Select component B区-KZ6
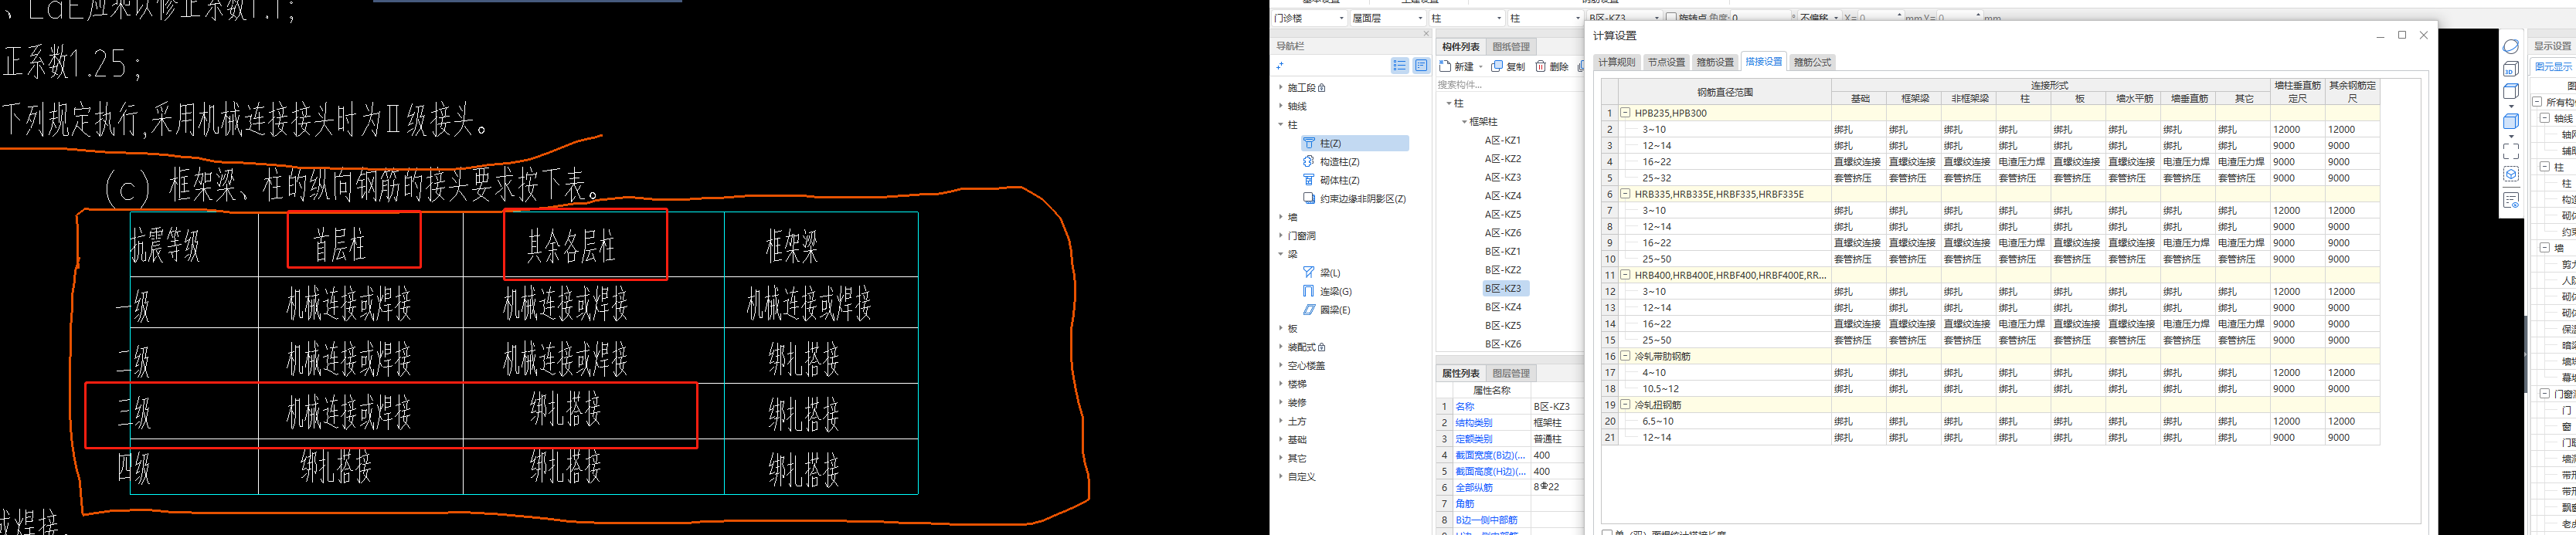Viewport: 2576px width, 535px height. tap(1502, 344)
